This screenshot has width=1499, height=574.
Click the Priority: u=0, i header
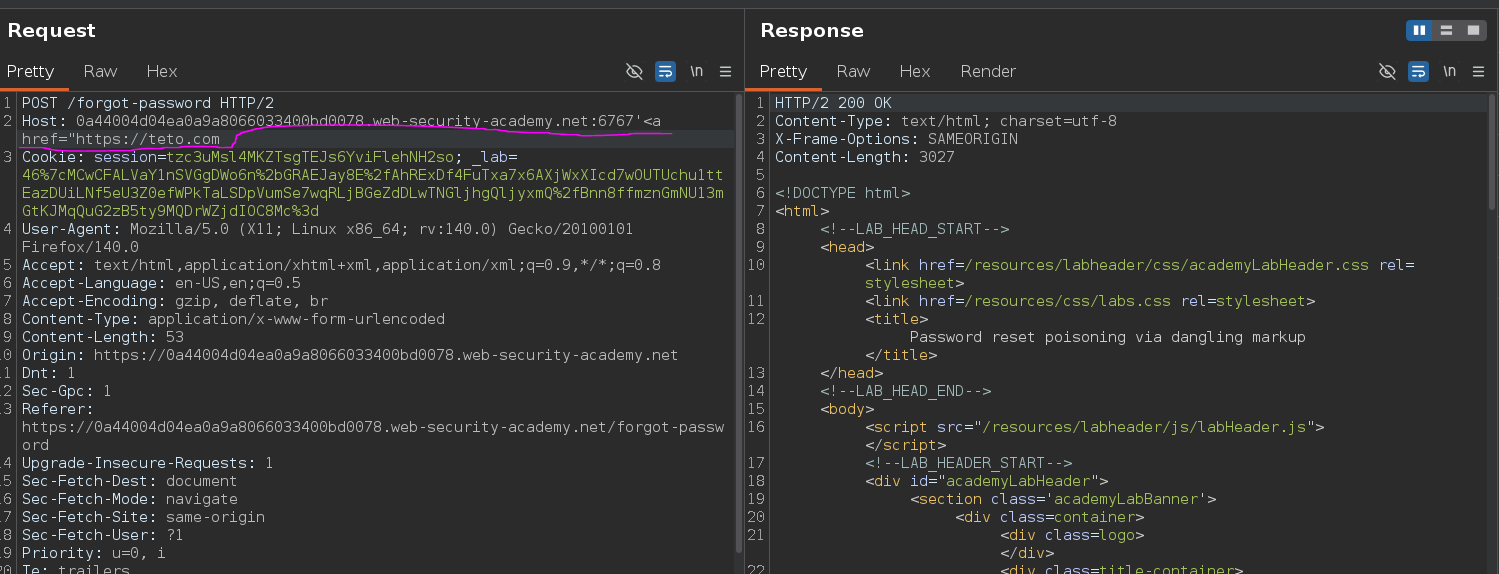pos(94,553)
